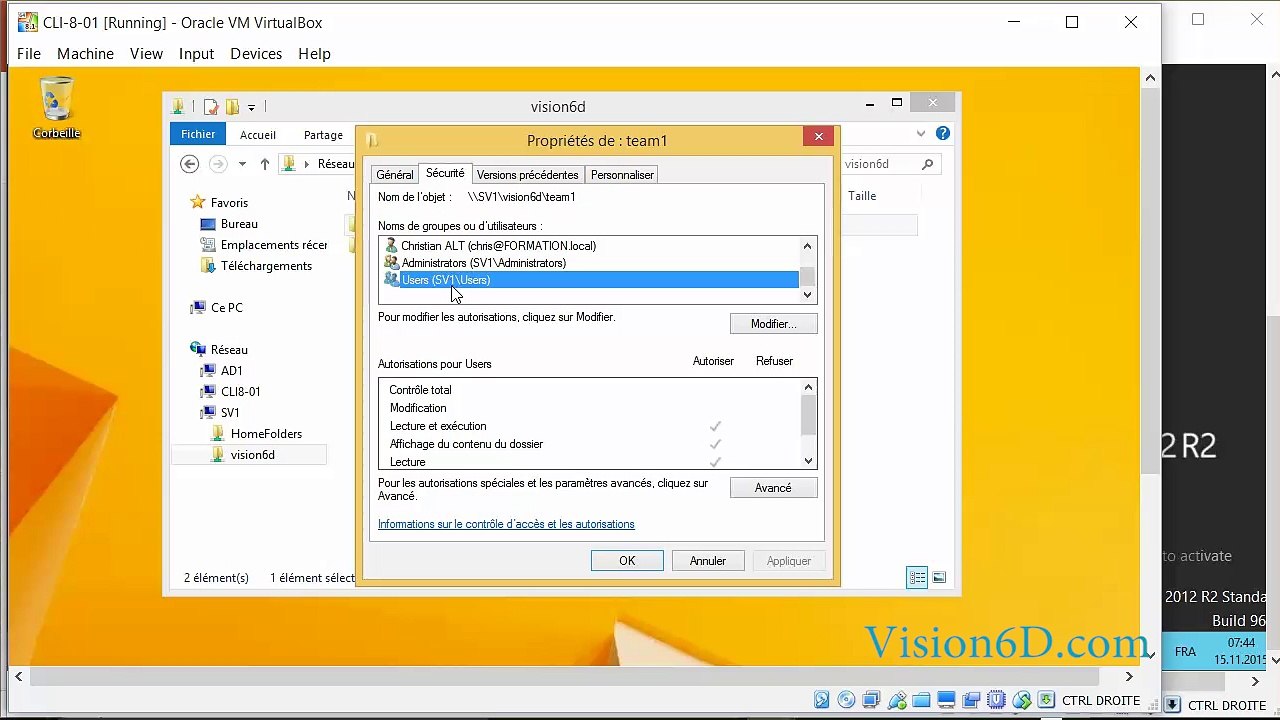Viewport: 1280px width, 720px height.
Task: Open the Help menu in VirtualBox
Action: [x=314, y=54]
